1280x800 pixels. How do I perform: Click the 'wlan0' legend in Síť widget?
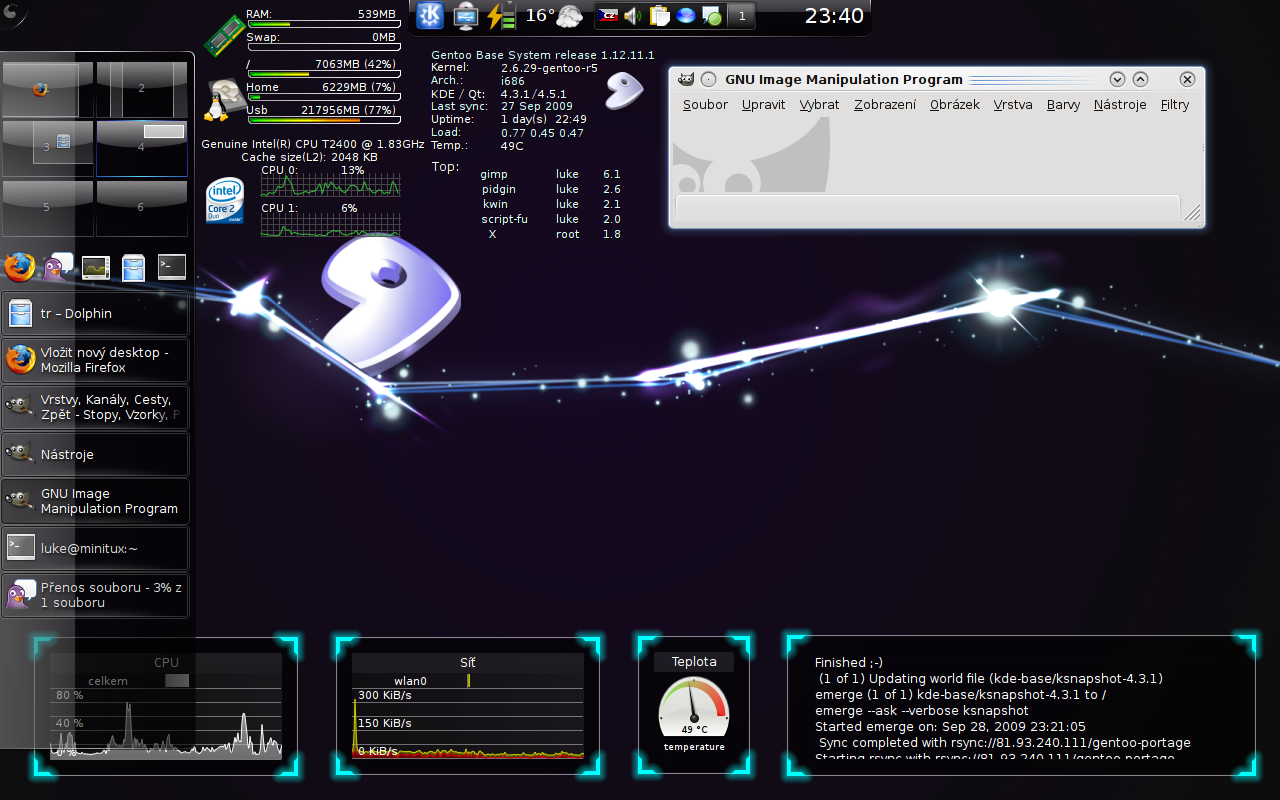point(410,681)
